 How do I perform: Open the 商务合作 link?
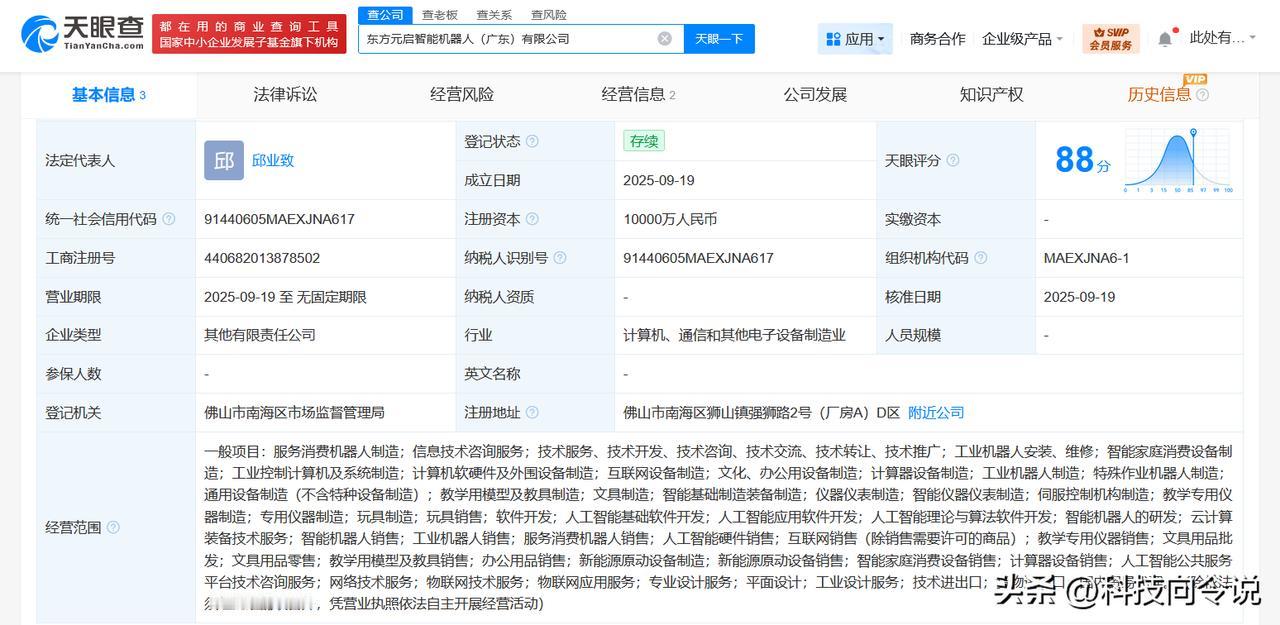937,39
